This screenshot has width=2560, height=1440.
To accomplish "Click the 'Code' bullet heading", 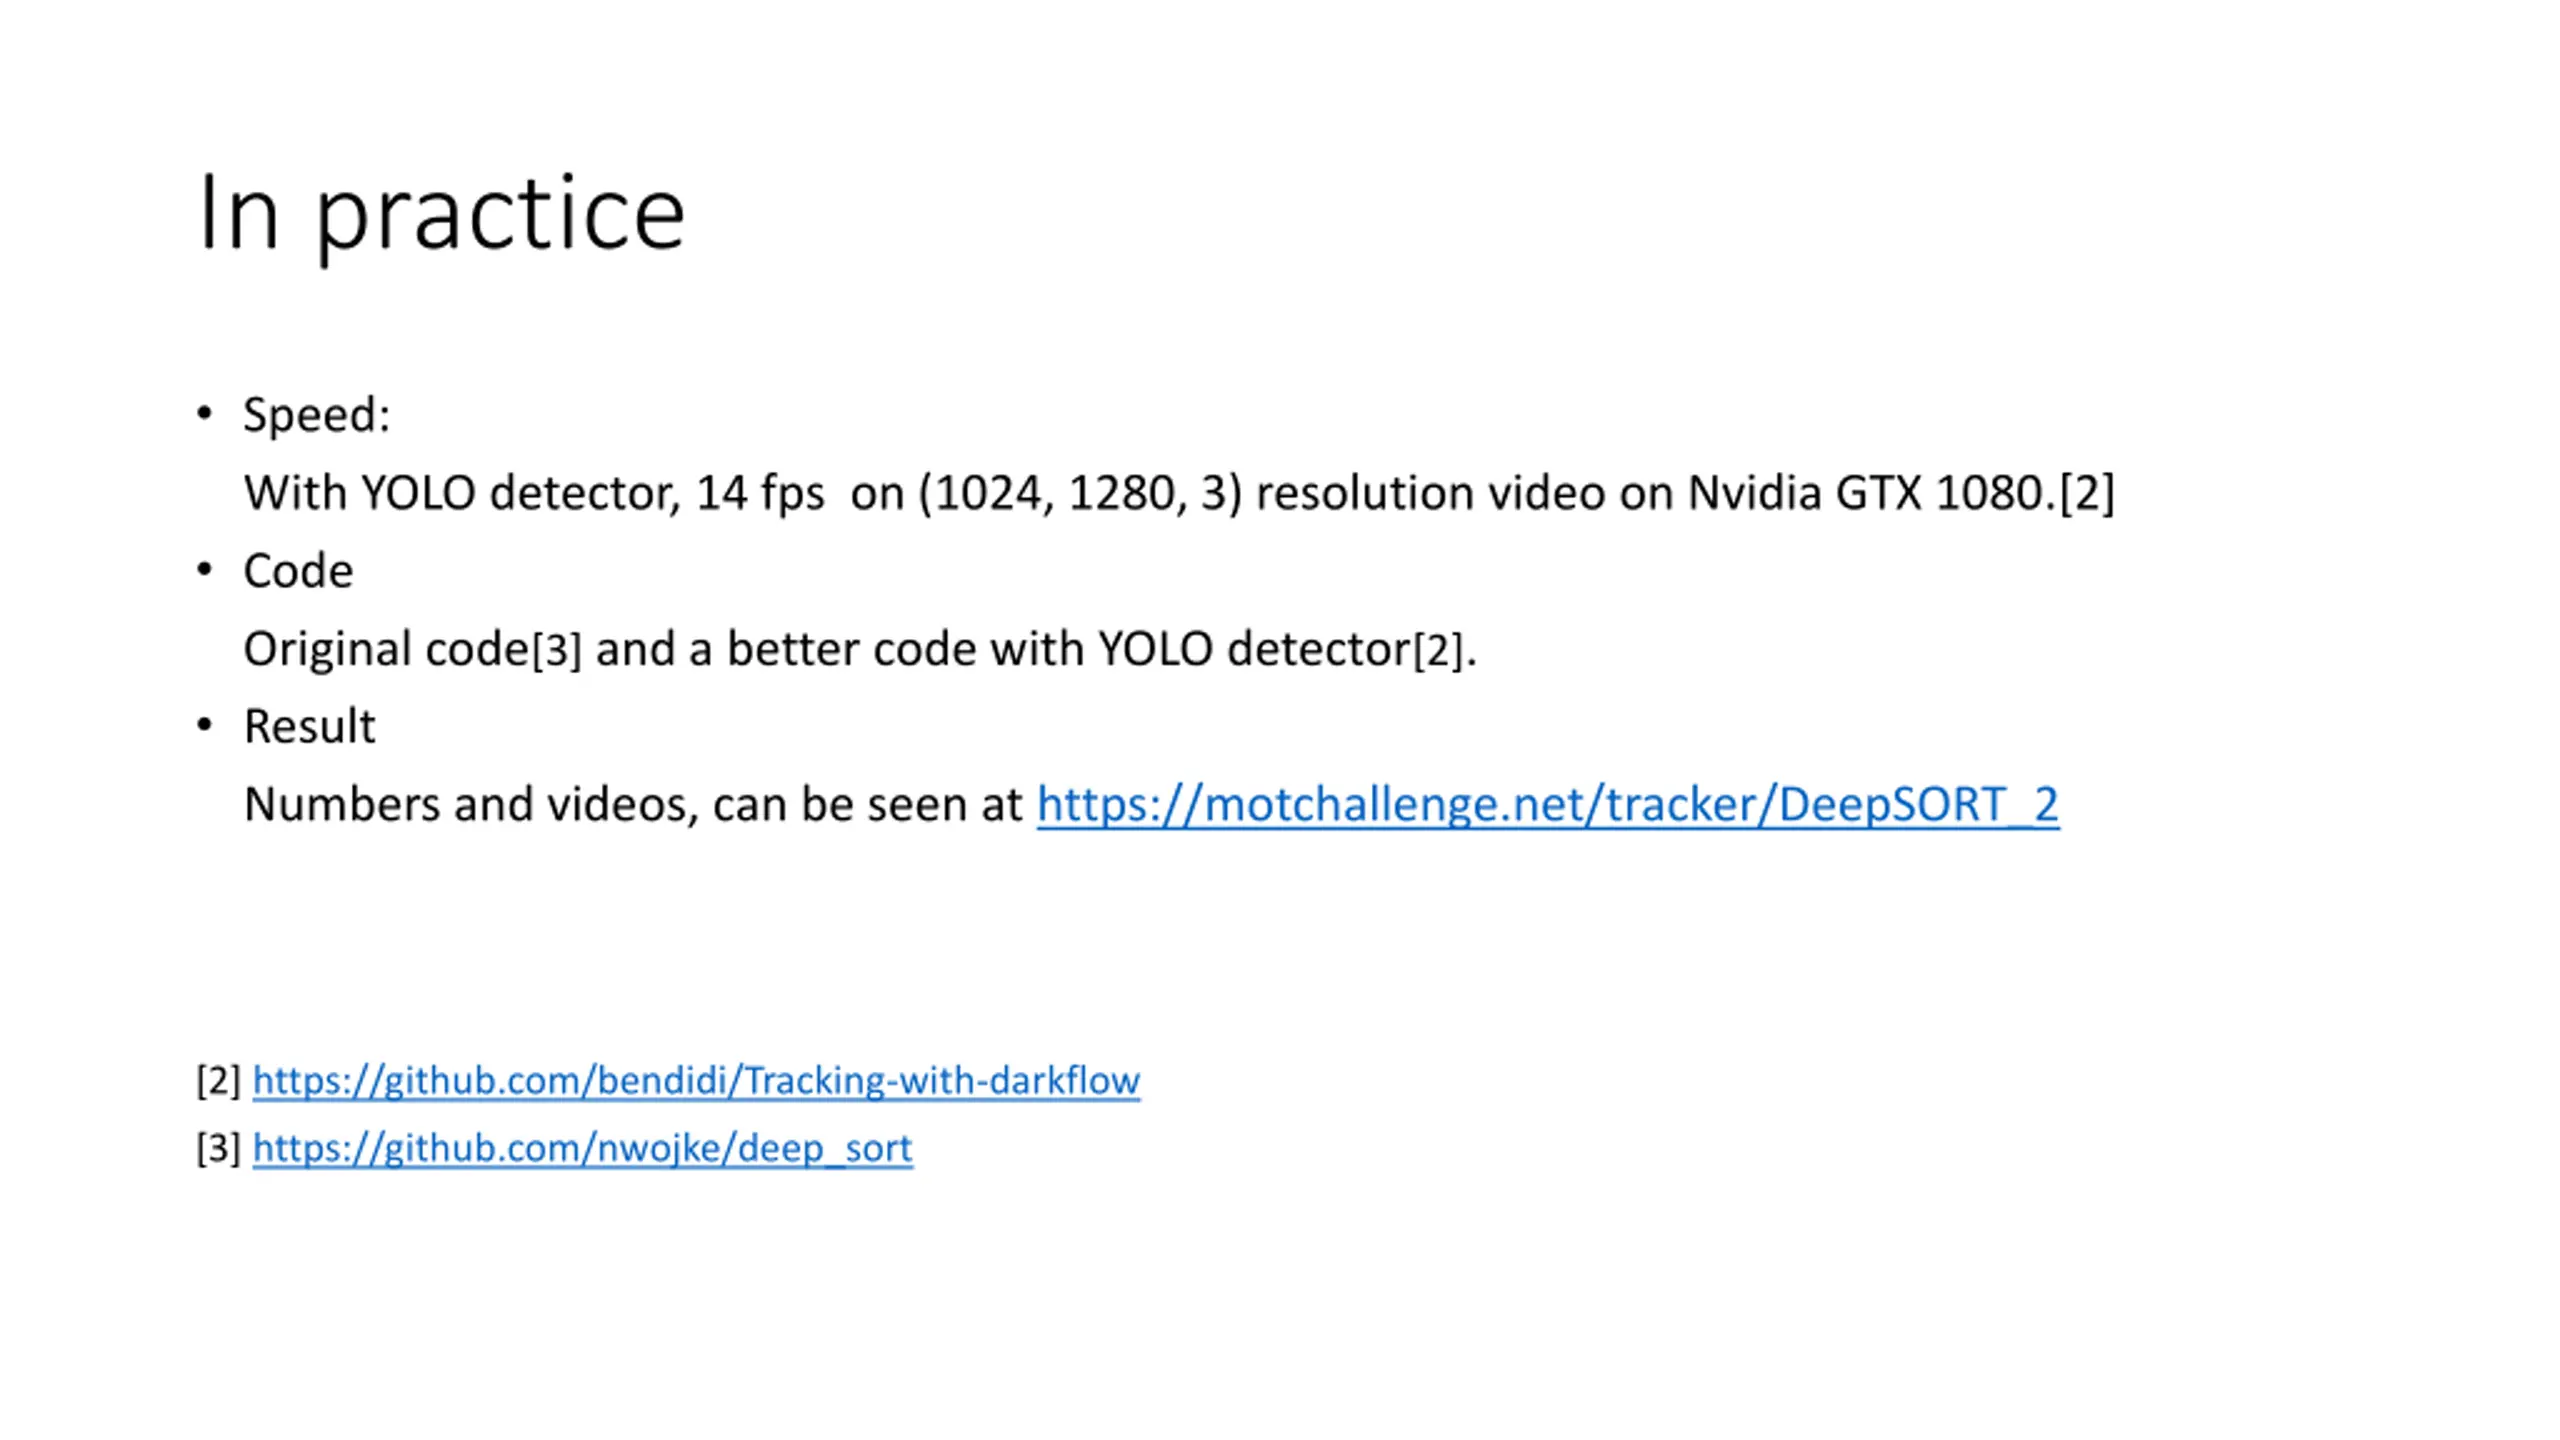I will [298, 571].
